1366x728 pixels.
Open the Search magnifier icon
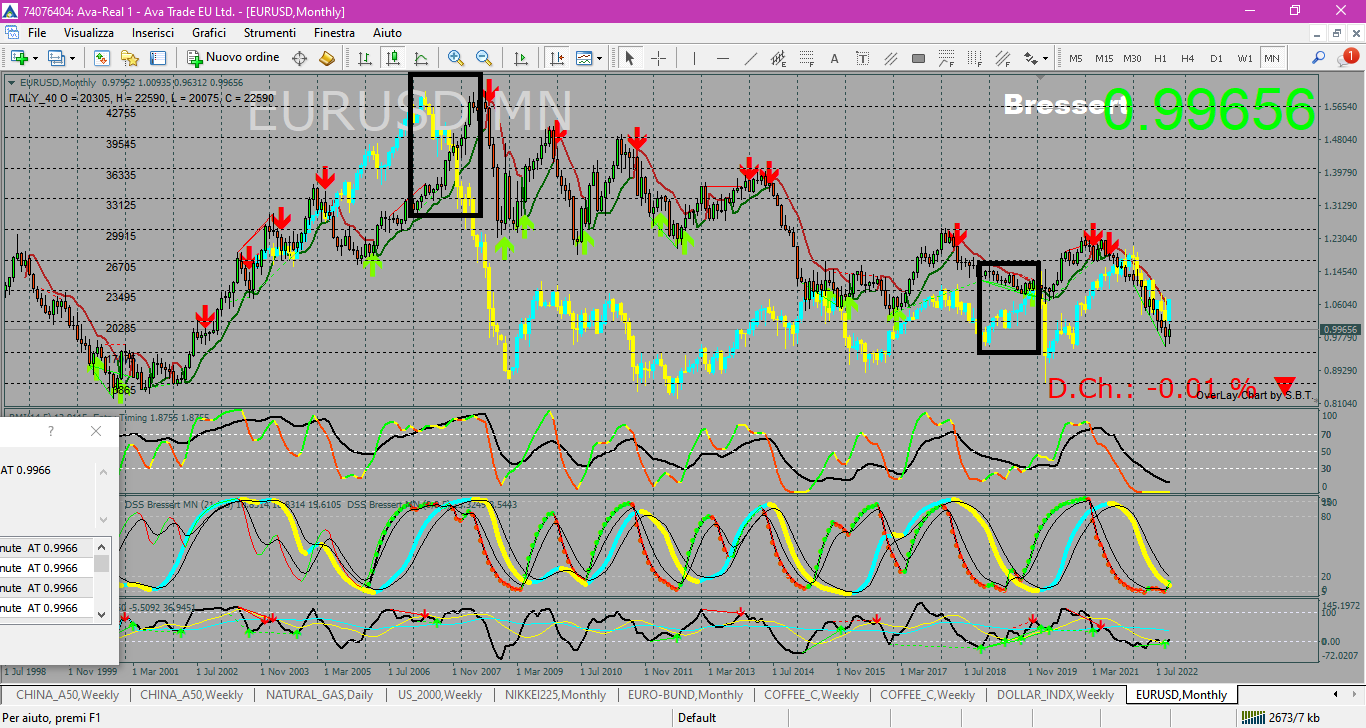coord(1319,58)
